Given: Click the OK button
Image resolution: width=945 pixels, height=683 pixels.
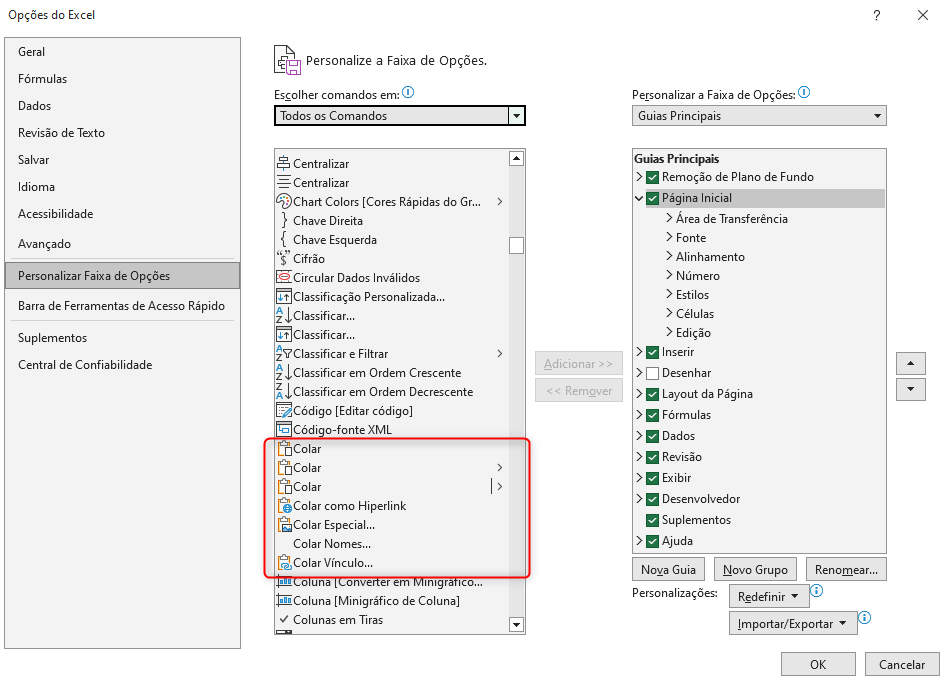Looking at the screenshot, I should pos(818,664).
